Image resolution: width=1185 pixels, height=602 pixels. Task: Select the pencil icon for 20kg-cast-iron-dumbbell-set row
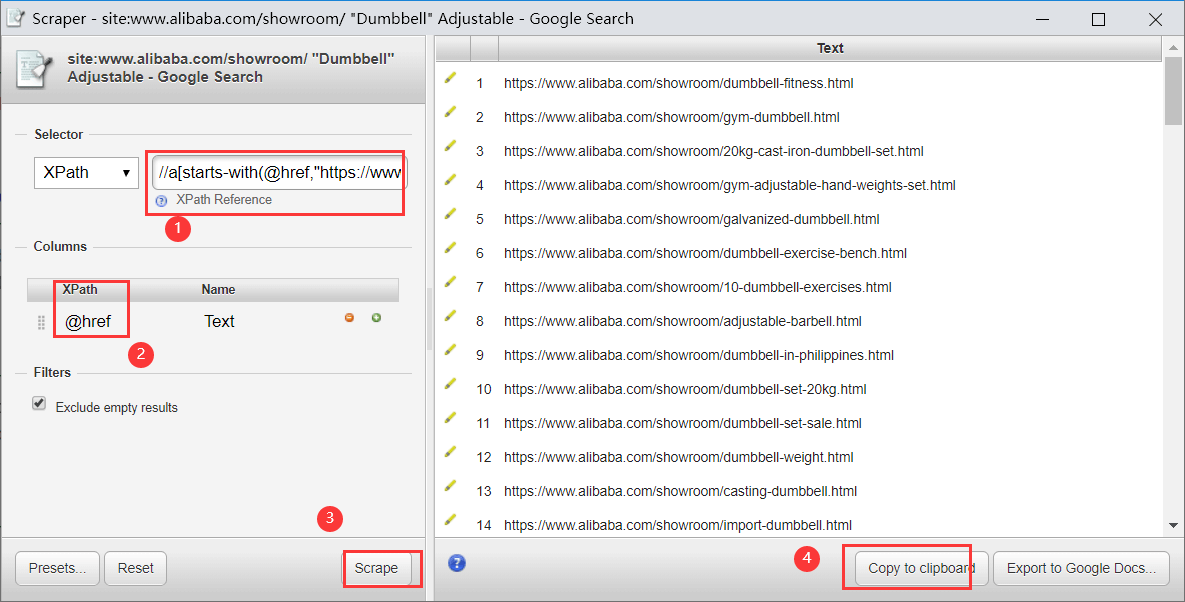pos(450,146)
